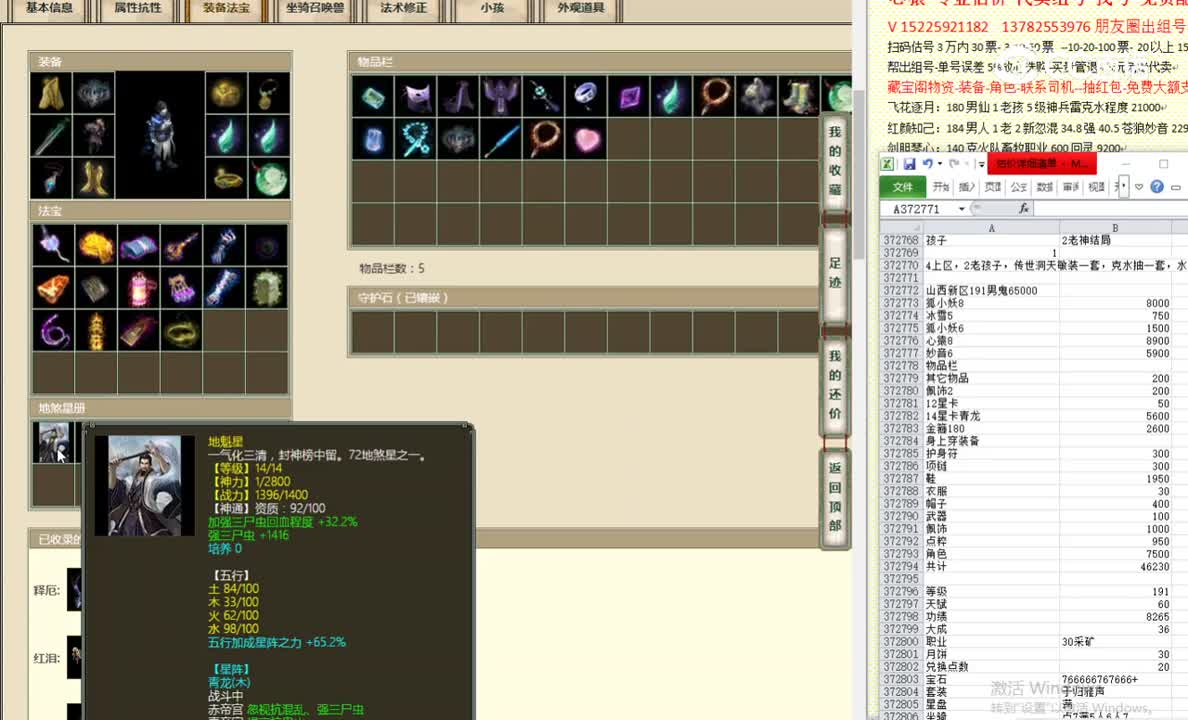Select the blue sword in the inventory grid
Screen dimensions: 1188x720
pos(501,139)
